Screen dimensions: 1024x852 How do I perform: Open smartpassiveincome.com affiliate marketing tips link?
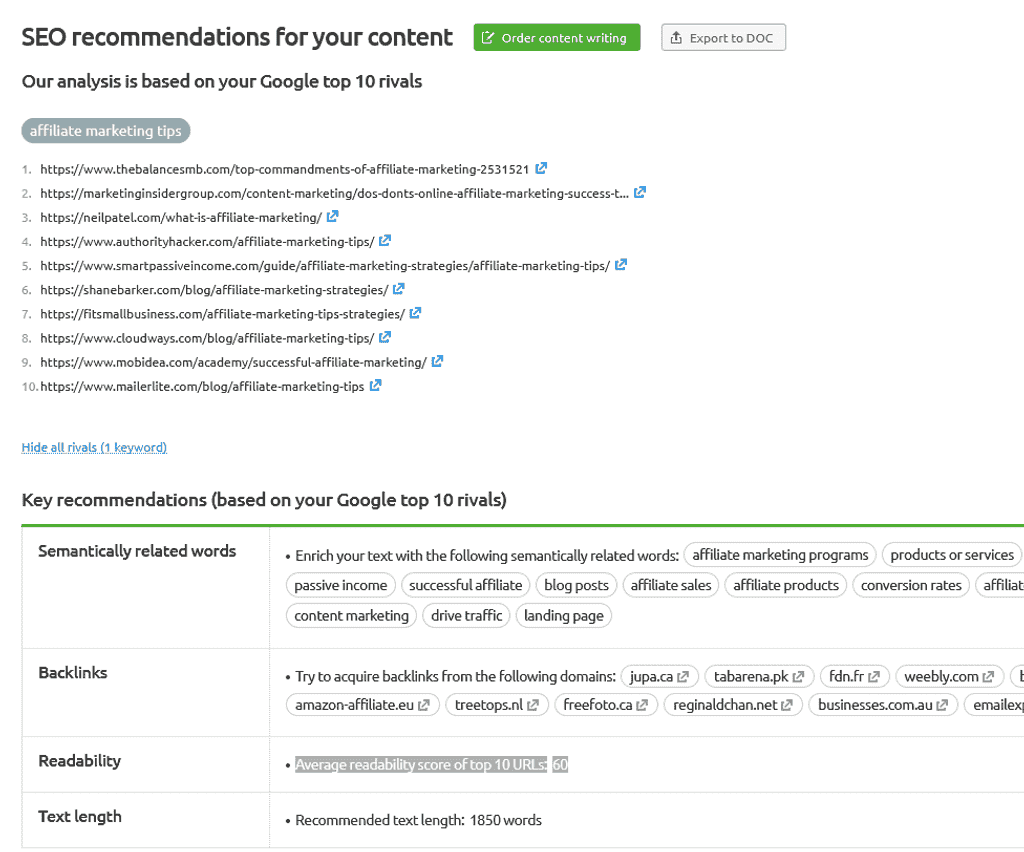coord(325,266)
